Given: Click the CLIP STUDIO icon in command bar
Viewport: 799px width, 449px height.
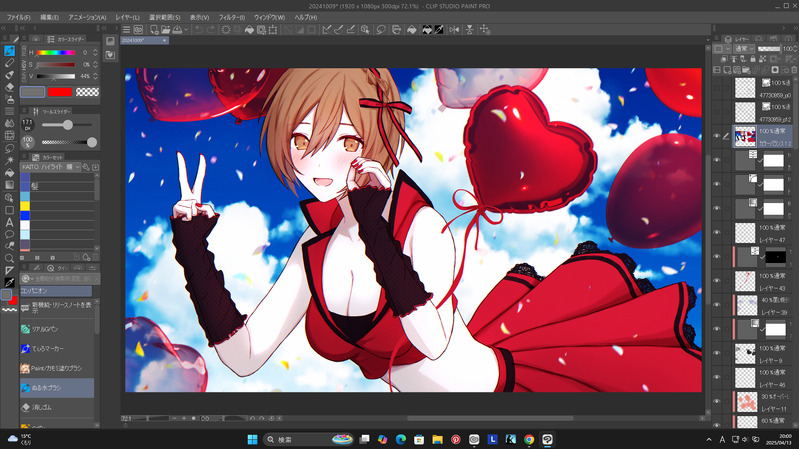Looking at the screenshot, I should click(x=138, y=30).
